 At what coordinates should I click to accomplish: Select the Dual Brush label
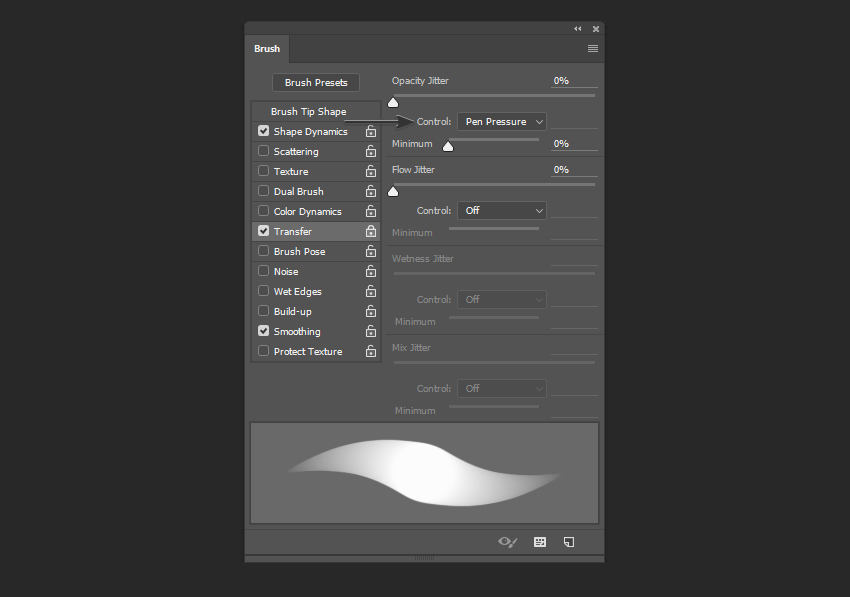pos(299,191)
